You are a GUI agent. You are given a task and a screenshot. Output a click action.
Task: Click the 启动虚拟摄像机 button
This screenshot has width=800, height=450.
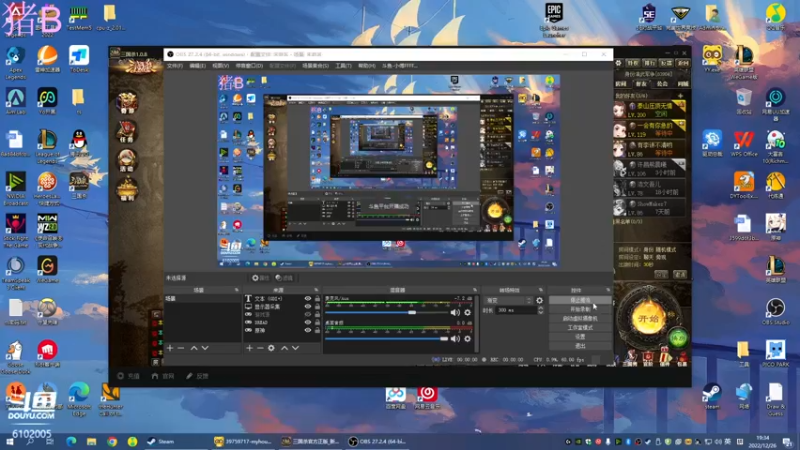580,318
